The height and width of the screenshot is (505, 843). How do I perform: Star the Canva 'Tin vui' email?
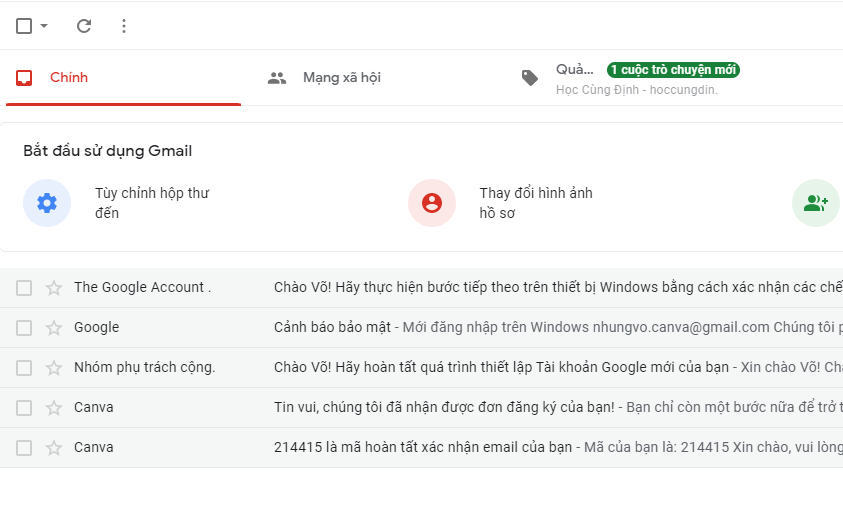[x=54, y=408]
